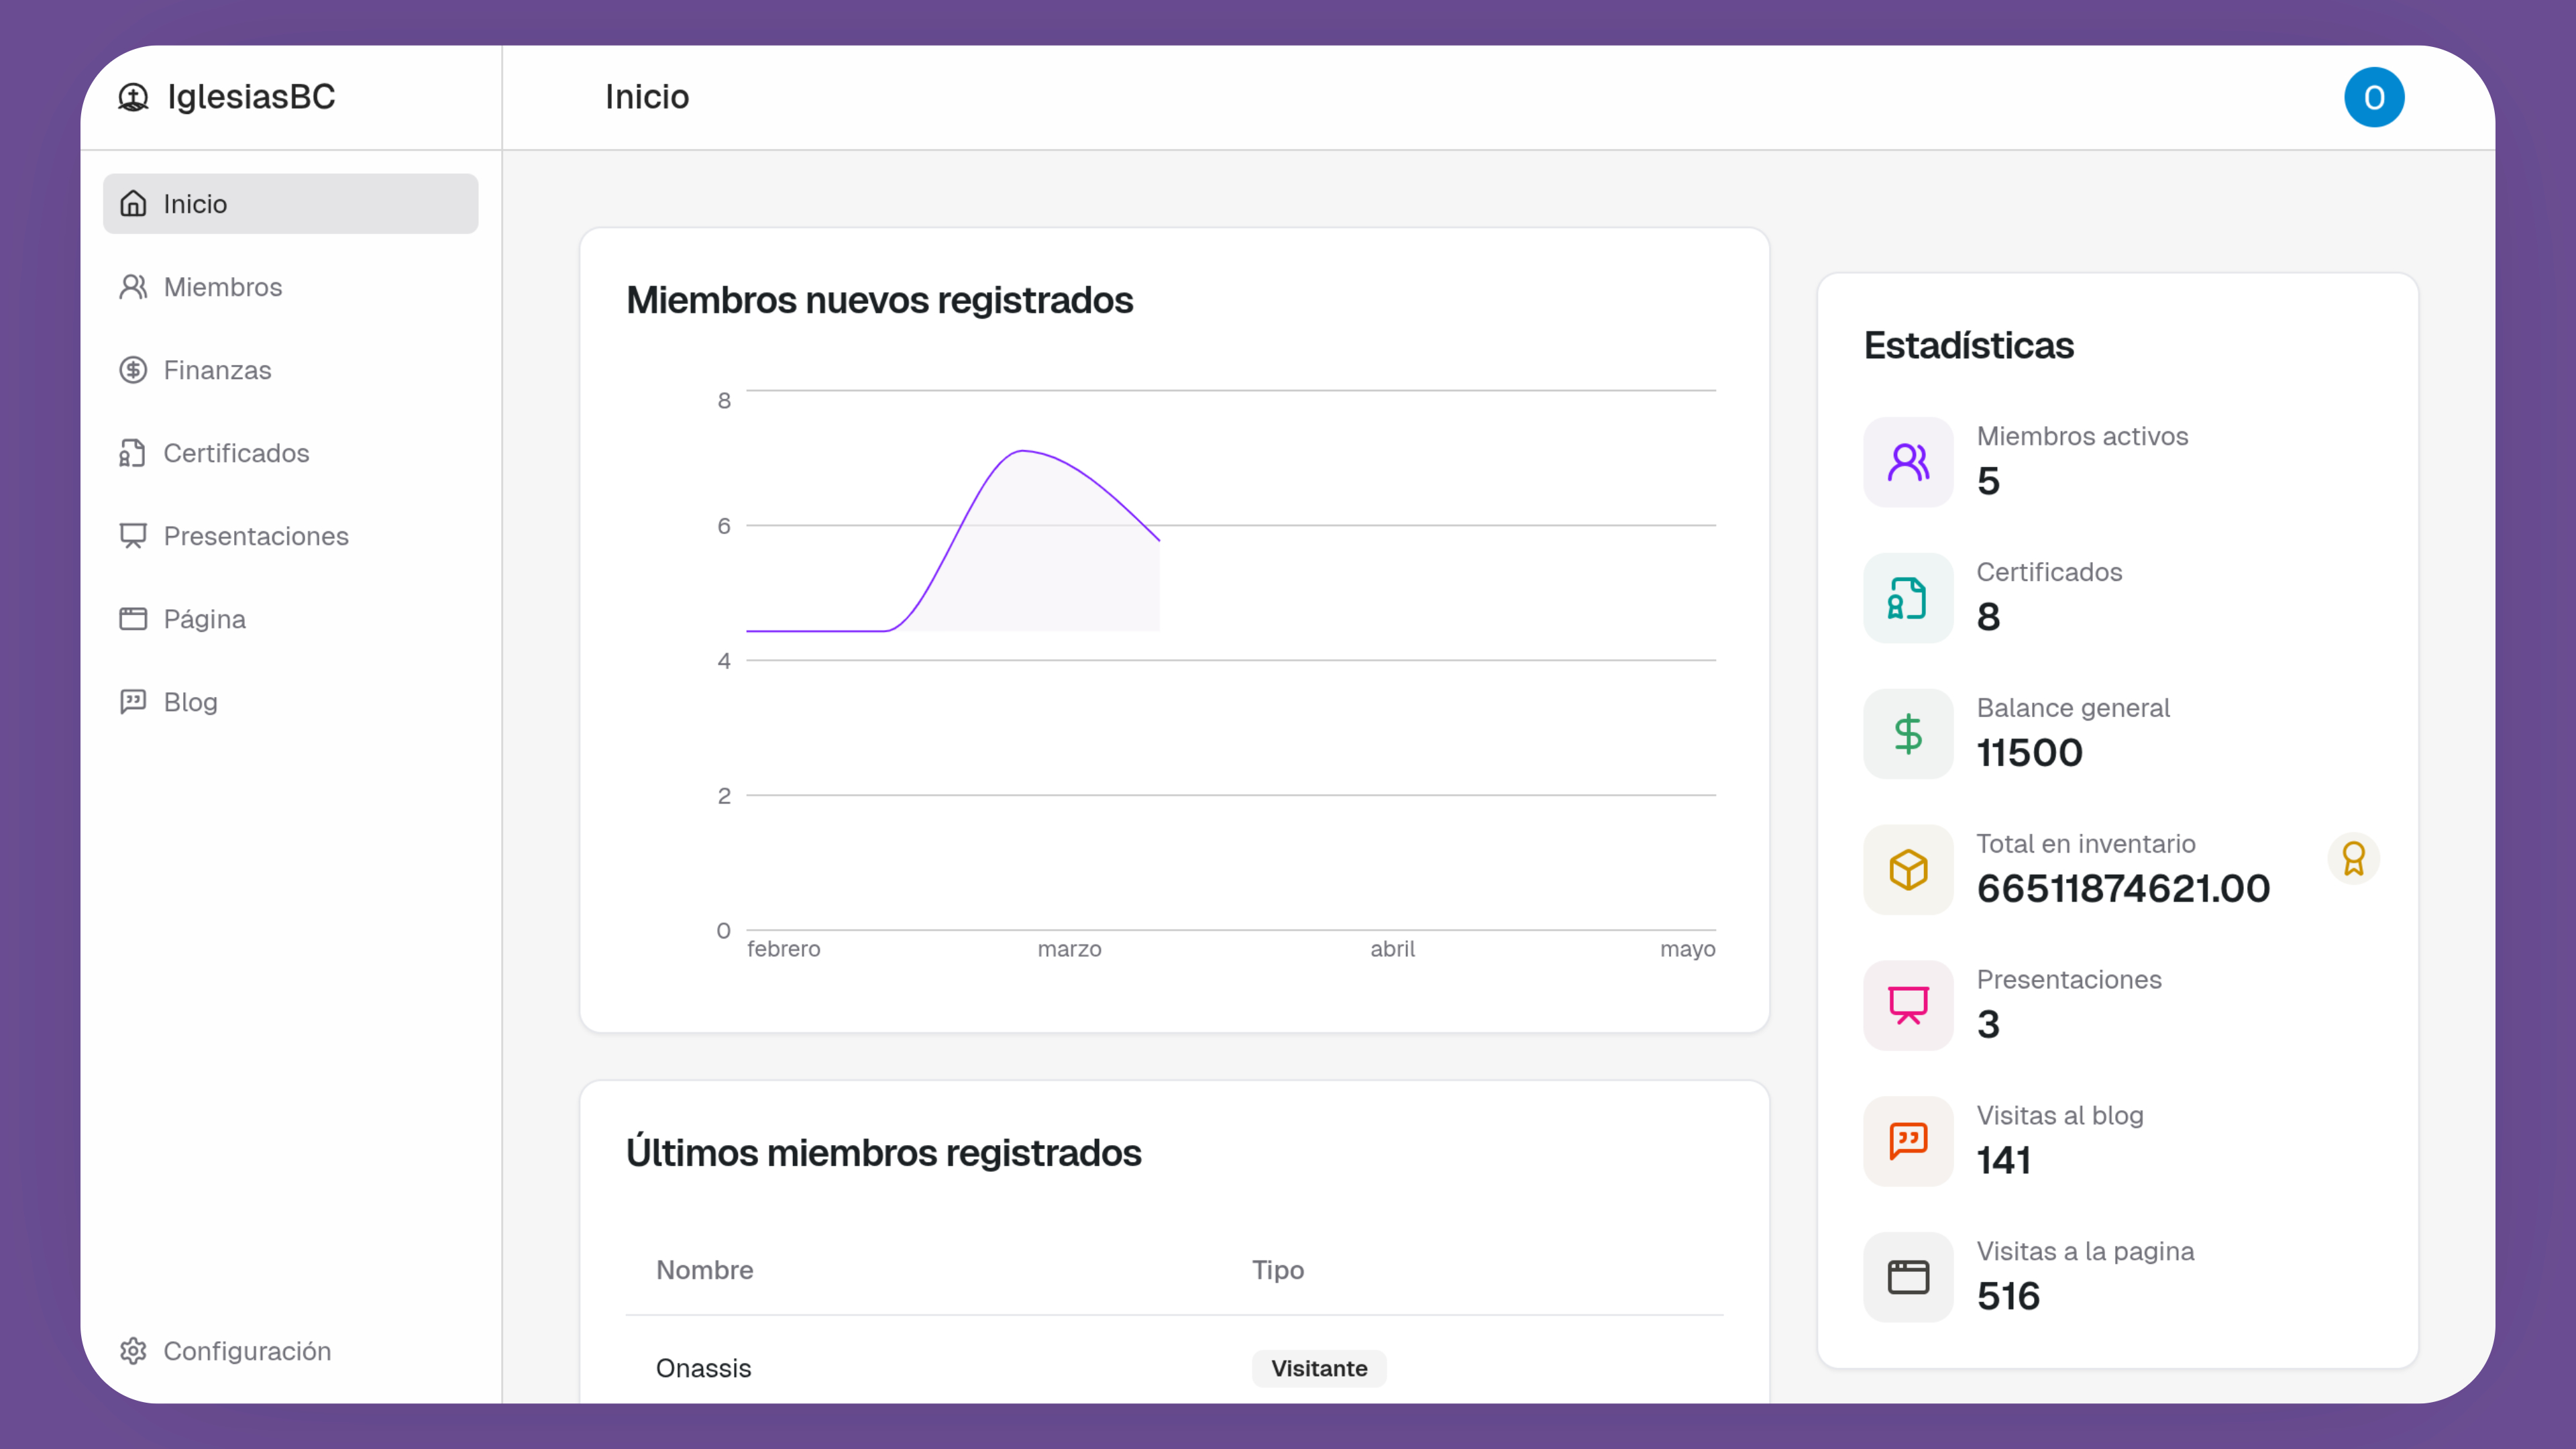The image size is (2576, 1449).
Task: Click the Onassis member row name
Action: (703, 1368)
